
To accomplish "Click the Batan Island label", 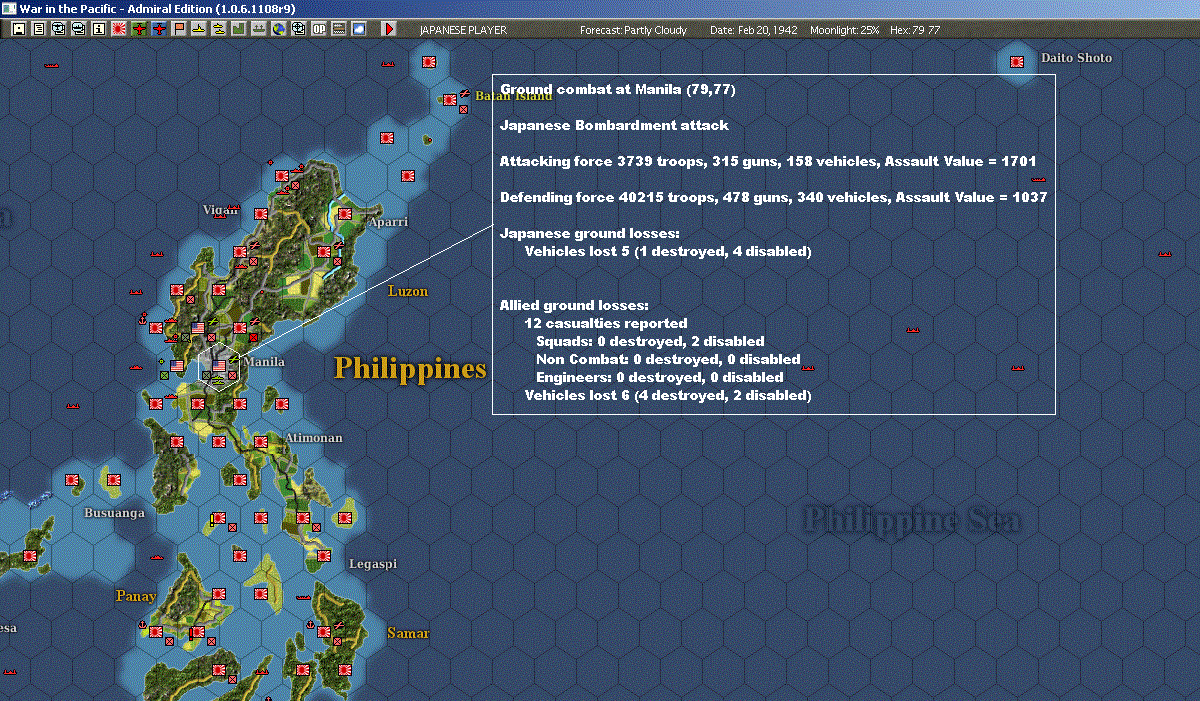I will point(514,96).
